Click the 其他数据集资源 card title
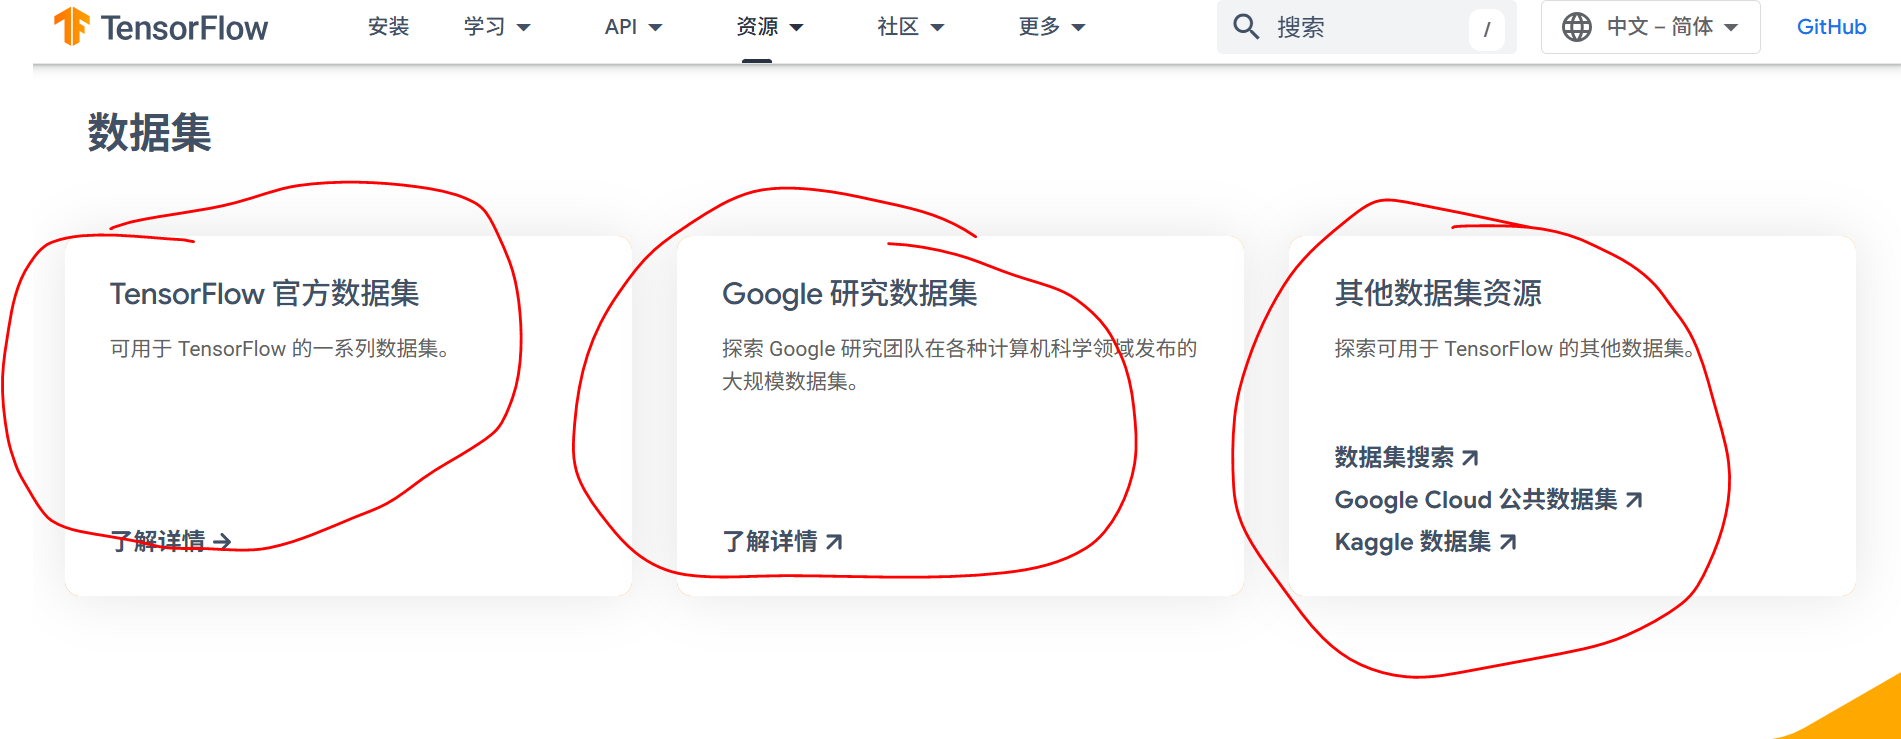Image resolution: width=1901 pixels, height=739 pixels. (x=1438, y=293)
